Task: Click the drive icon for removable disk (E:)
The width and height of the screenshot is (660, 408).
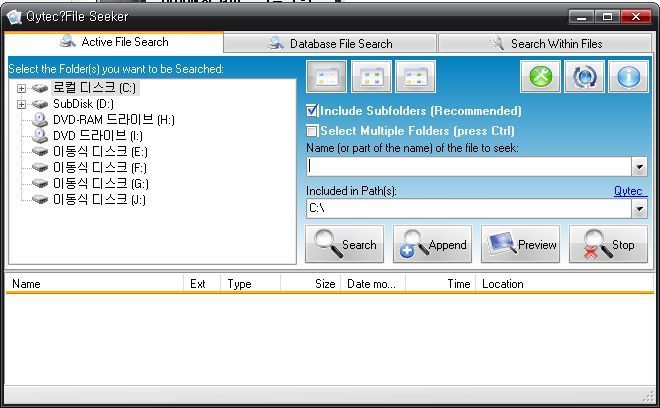Action: (40, 152)
